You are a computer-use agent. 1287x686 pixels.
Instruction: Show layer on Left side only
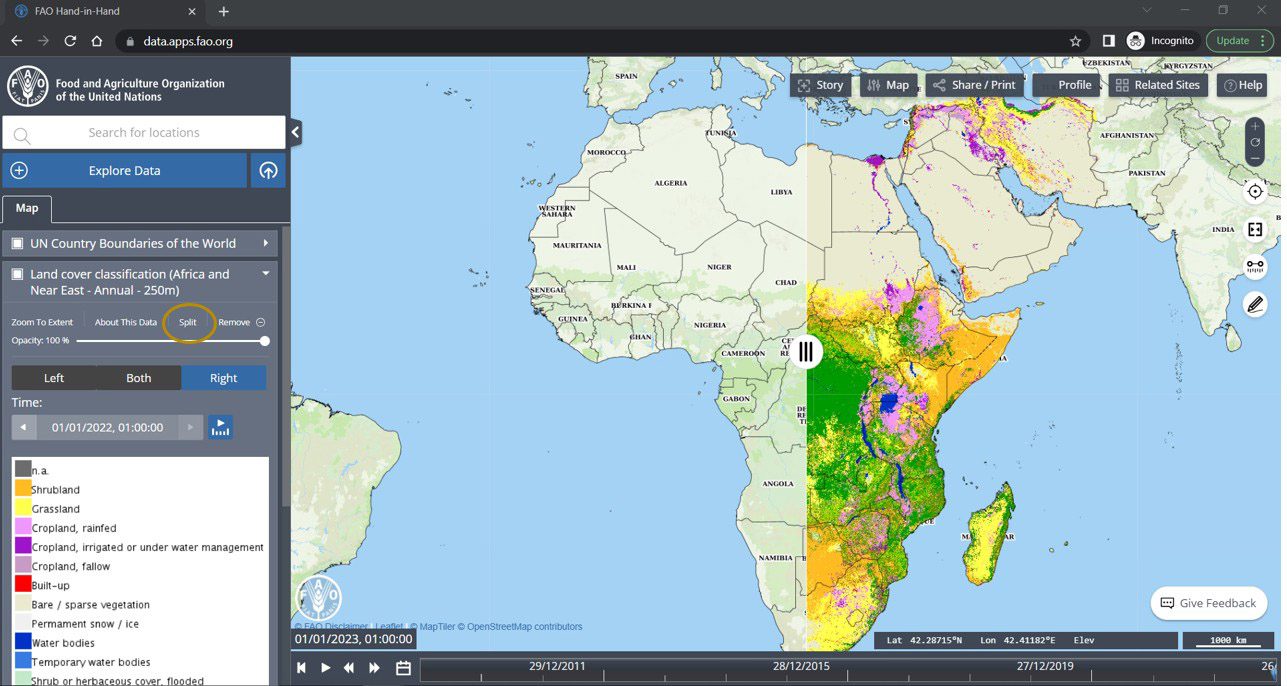point(54,378)
